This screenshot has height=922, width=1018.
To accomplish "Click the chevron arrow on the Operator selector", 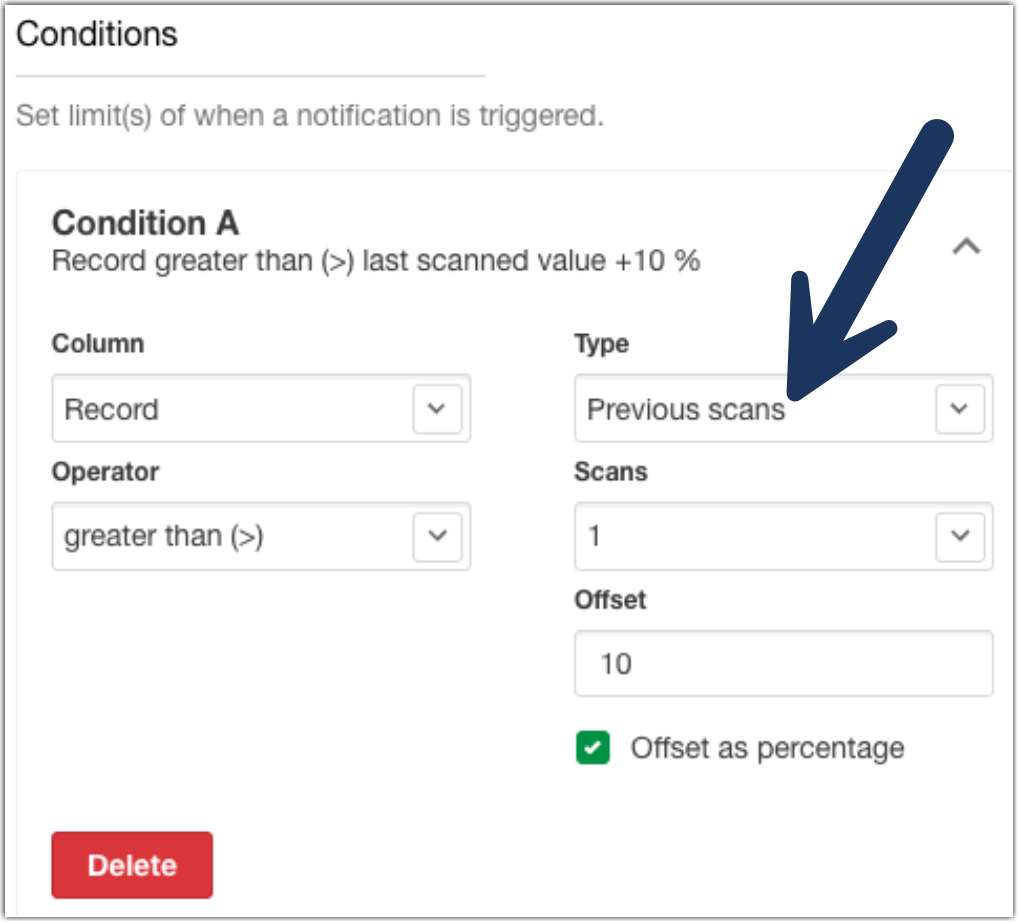I will (x=437, y=537).
